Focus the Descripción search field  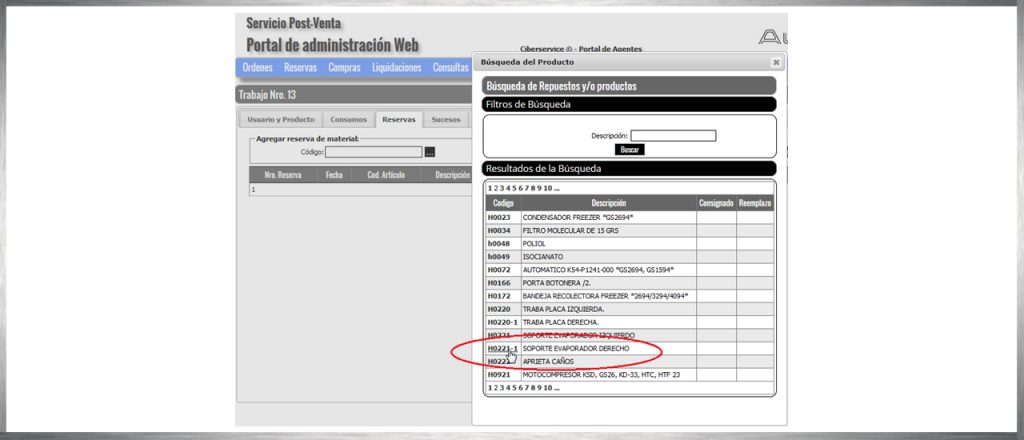[673, 136]
